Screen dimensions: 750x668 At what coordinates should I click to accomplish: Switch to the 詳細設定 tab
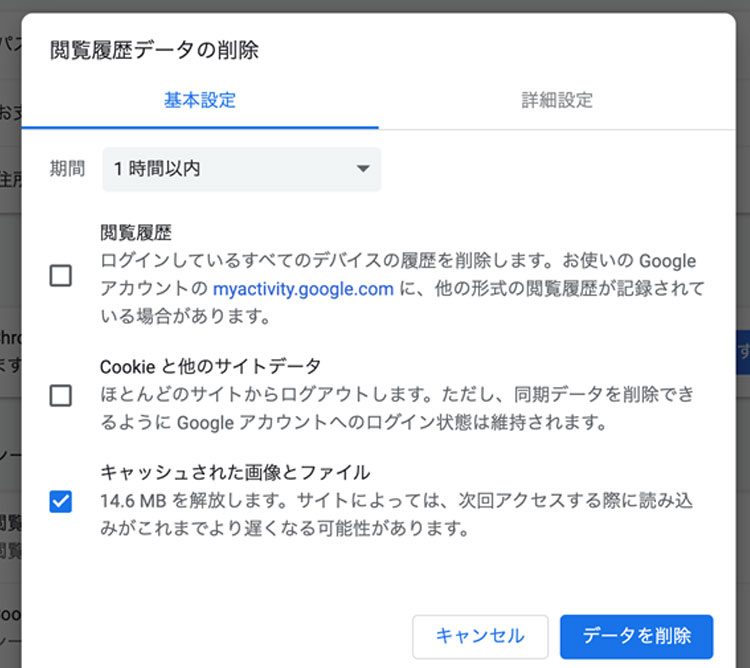click(557, 100)
